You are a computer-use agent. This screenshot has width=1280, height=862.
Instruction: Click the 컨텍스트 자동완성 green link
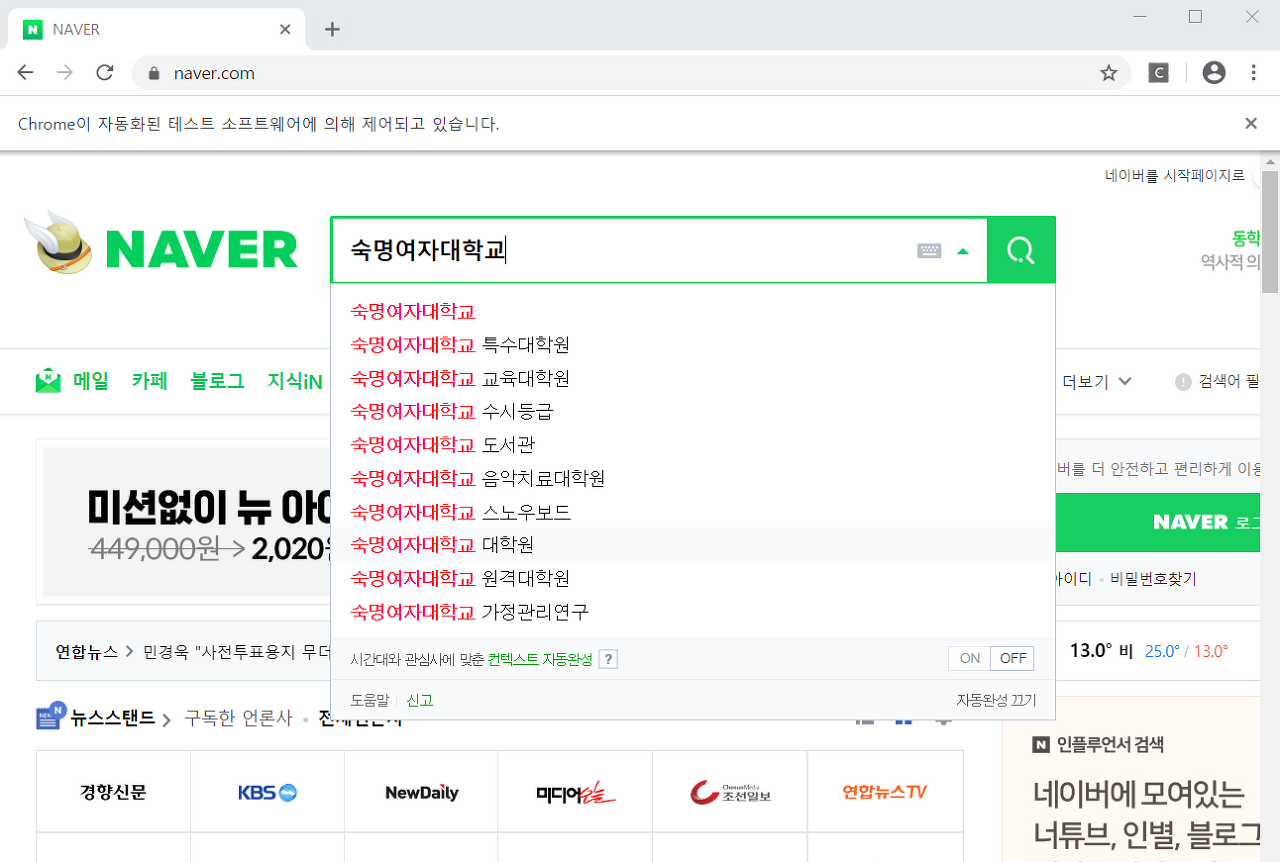tap(540, 659)
